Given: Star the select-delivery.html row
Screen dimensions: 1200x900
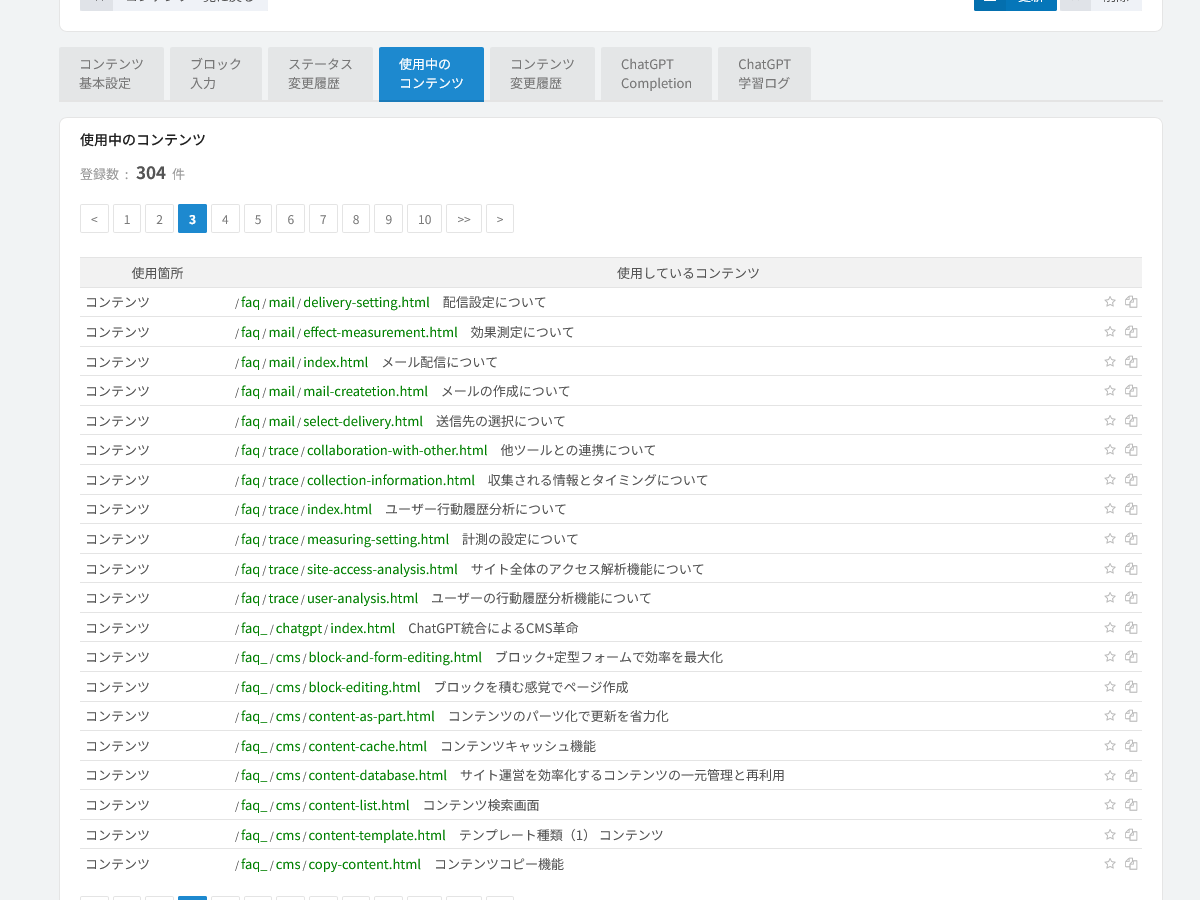Looking at the screenshot, I should tap(1110, 421).
